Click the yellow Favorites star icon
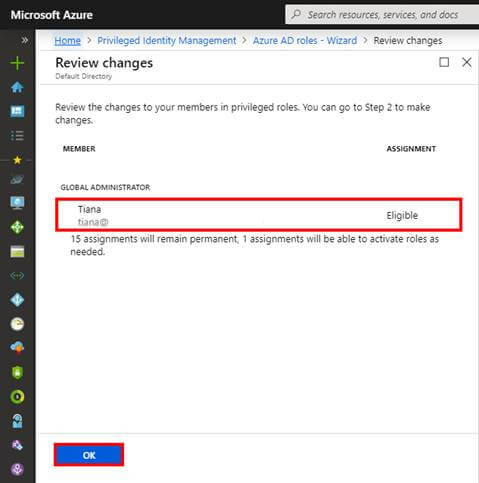Viewport: 479px width, 483px height. [x=17, y=160]
